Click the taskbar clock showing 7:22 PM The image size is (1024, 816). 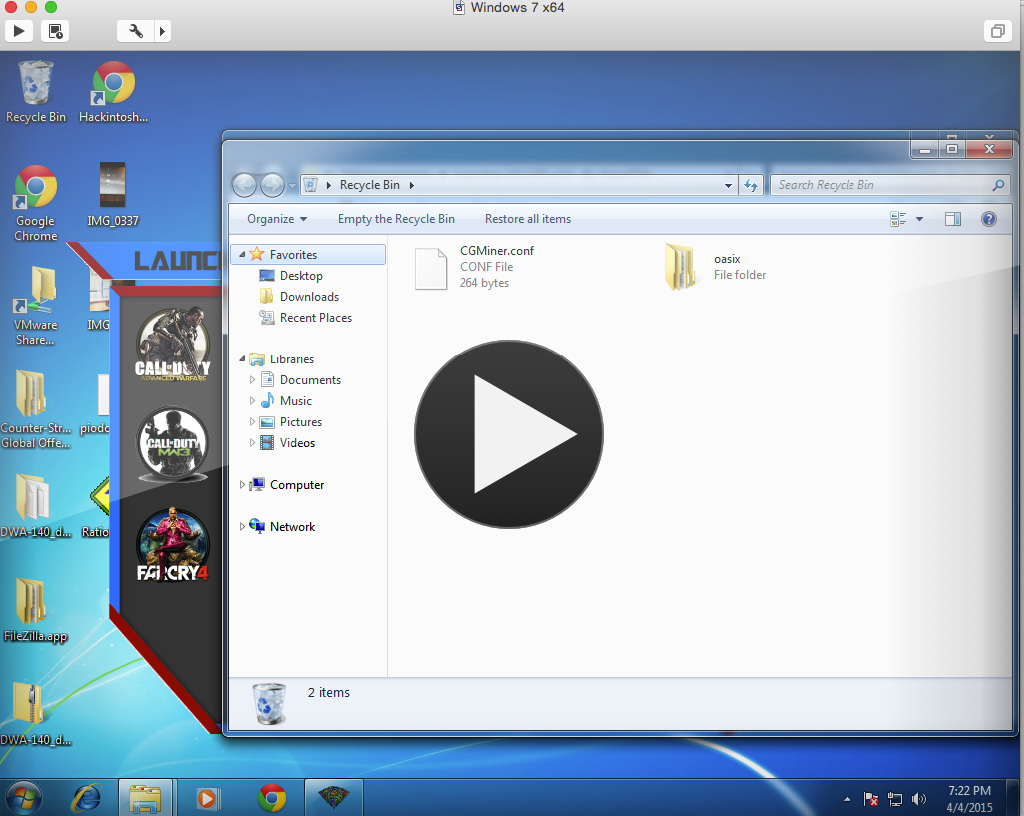point(969,798)
